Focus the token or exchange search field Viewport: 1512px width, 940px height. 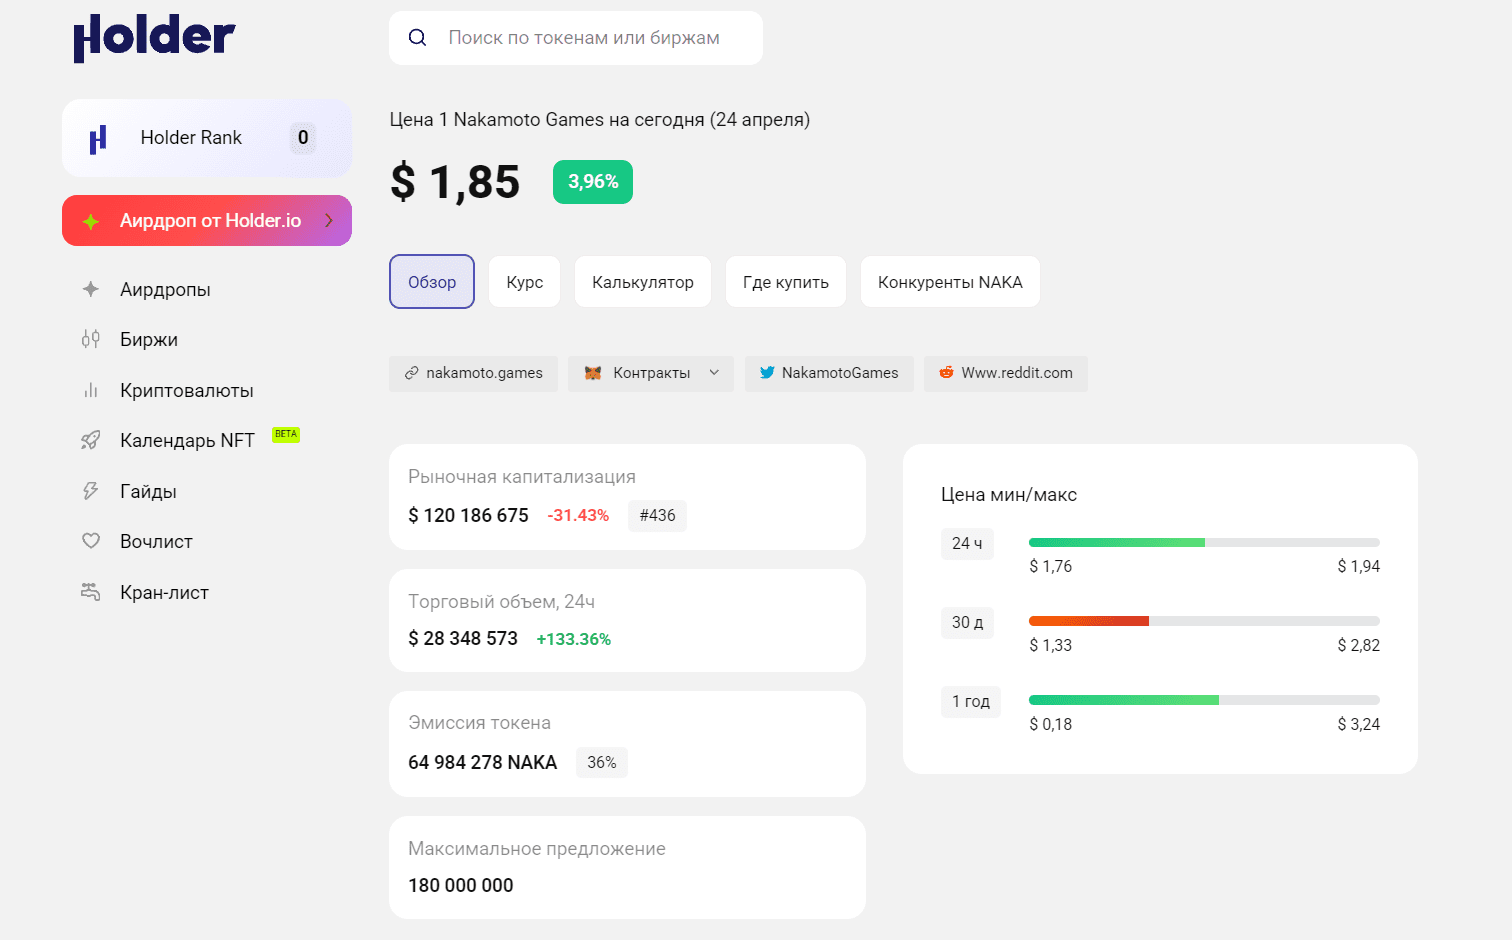click(576, 38)
